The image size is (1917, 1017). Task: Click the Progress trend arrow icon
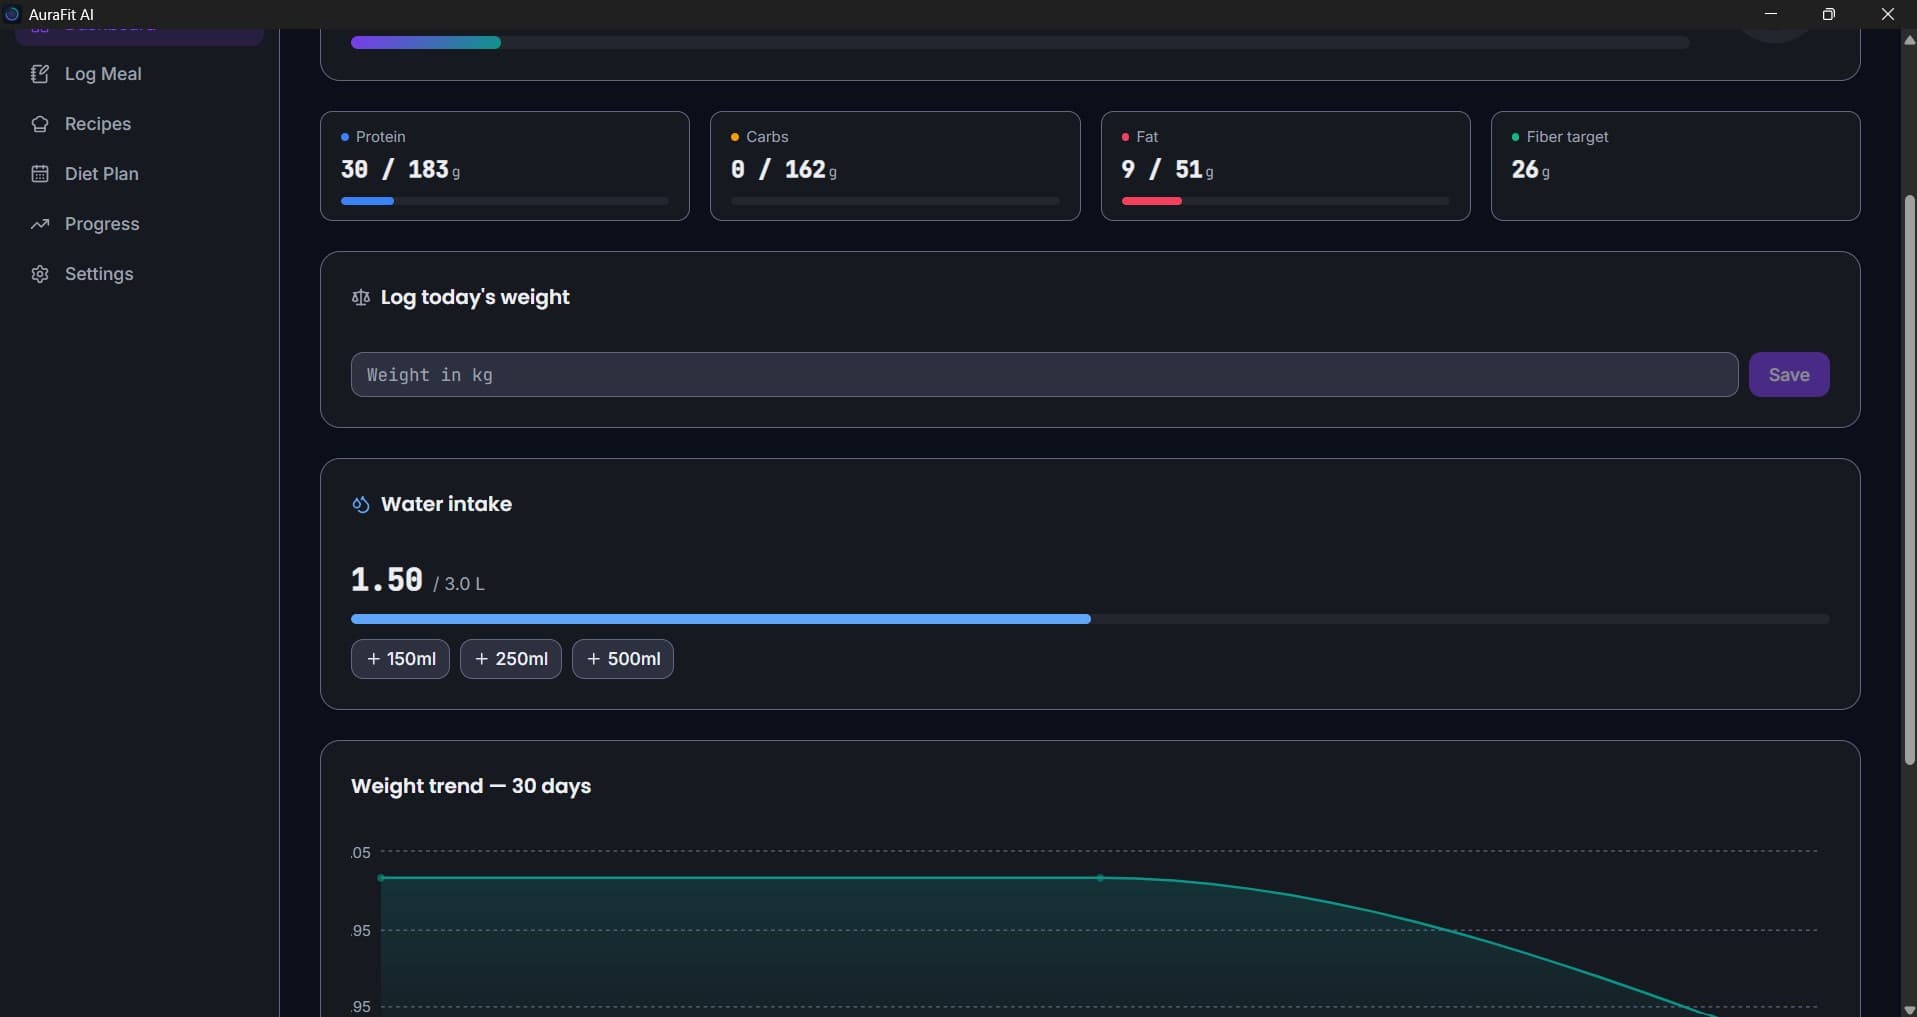point(40,224)
